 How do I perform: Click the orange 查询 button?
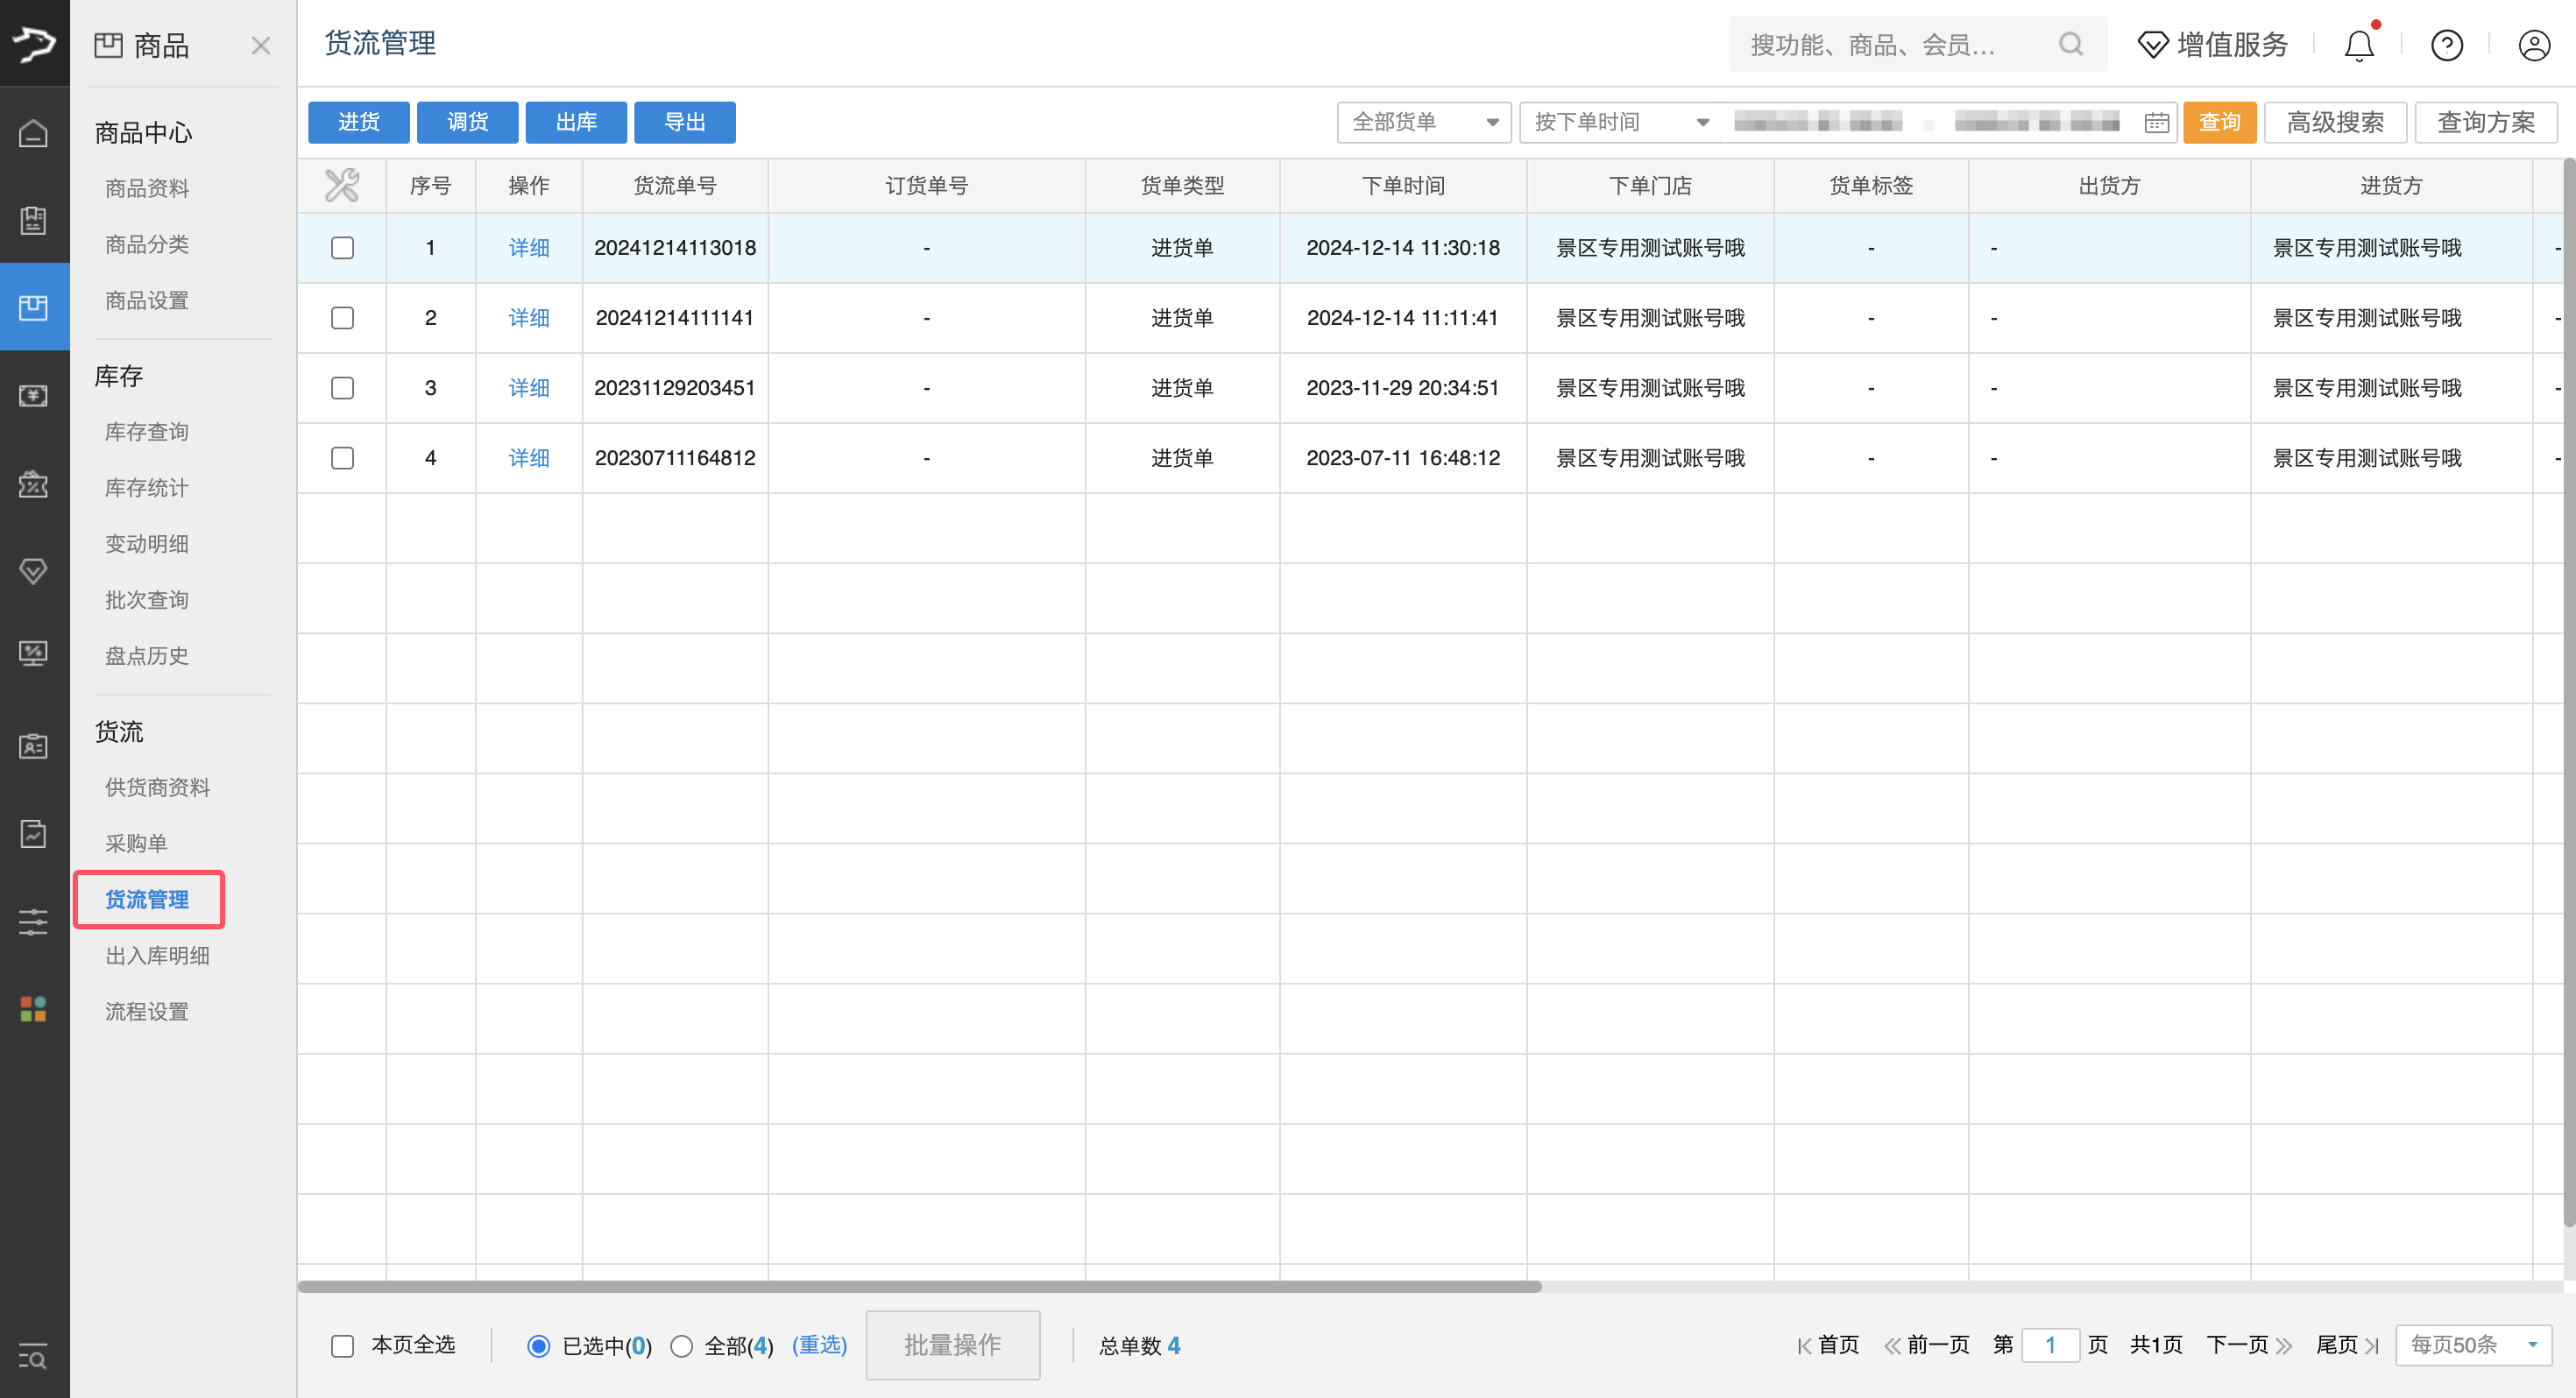[x=2219, y=122]
